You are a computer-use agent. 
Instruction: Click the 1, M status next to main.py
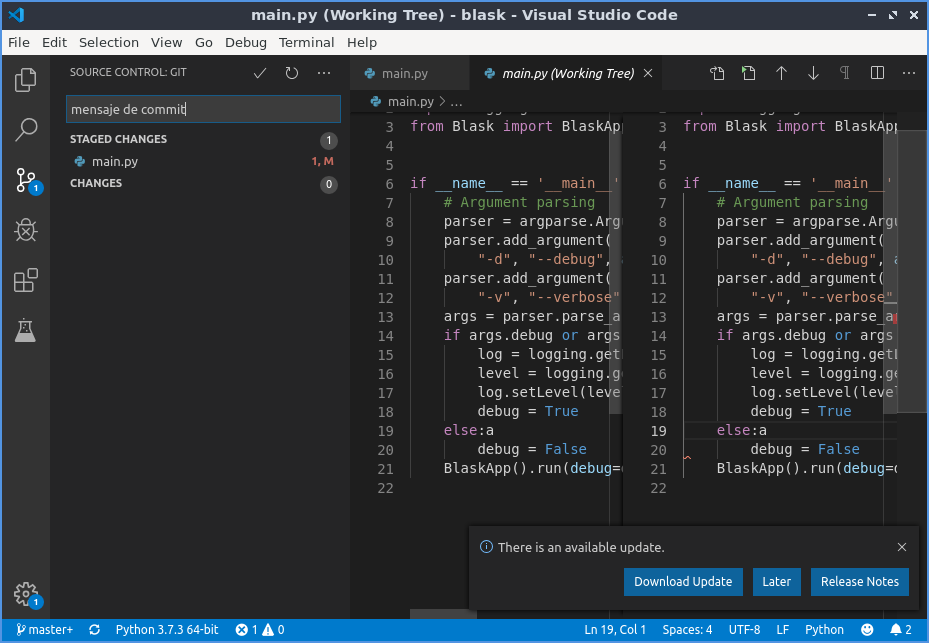click(x=322, y=161)
